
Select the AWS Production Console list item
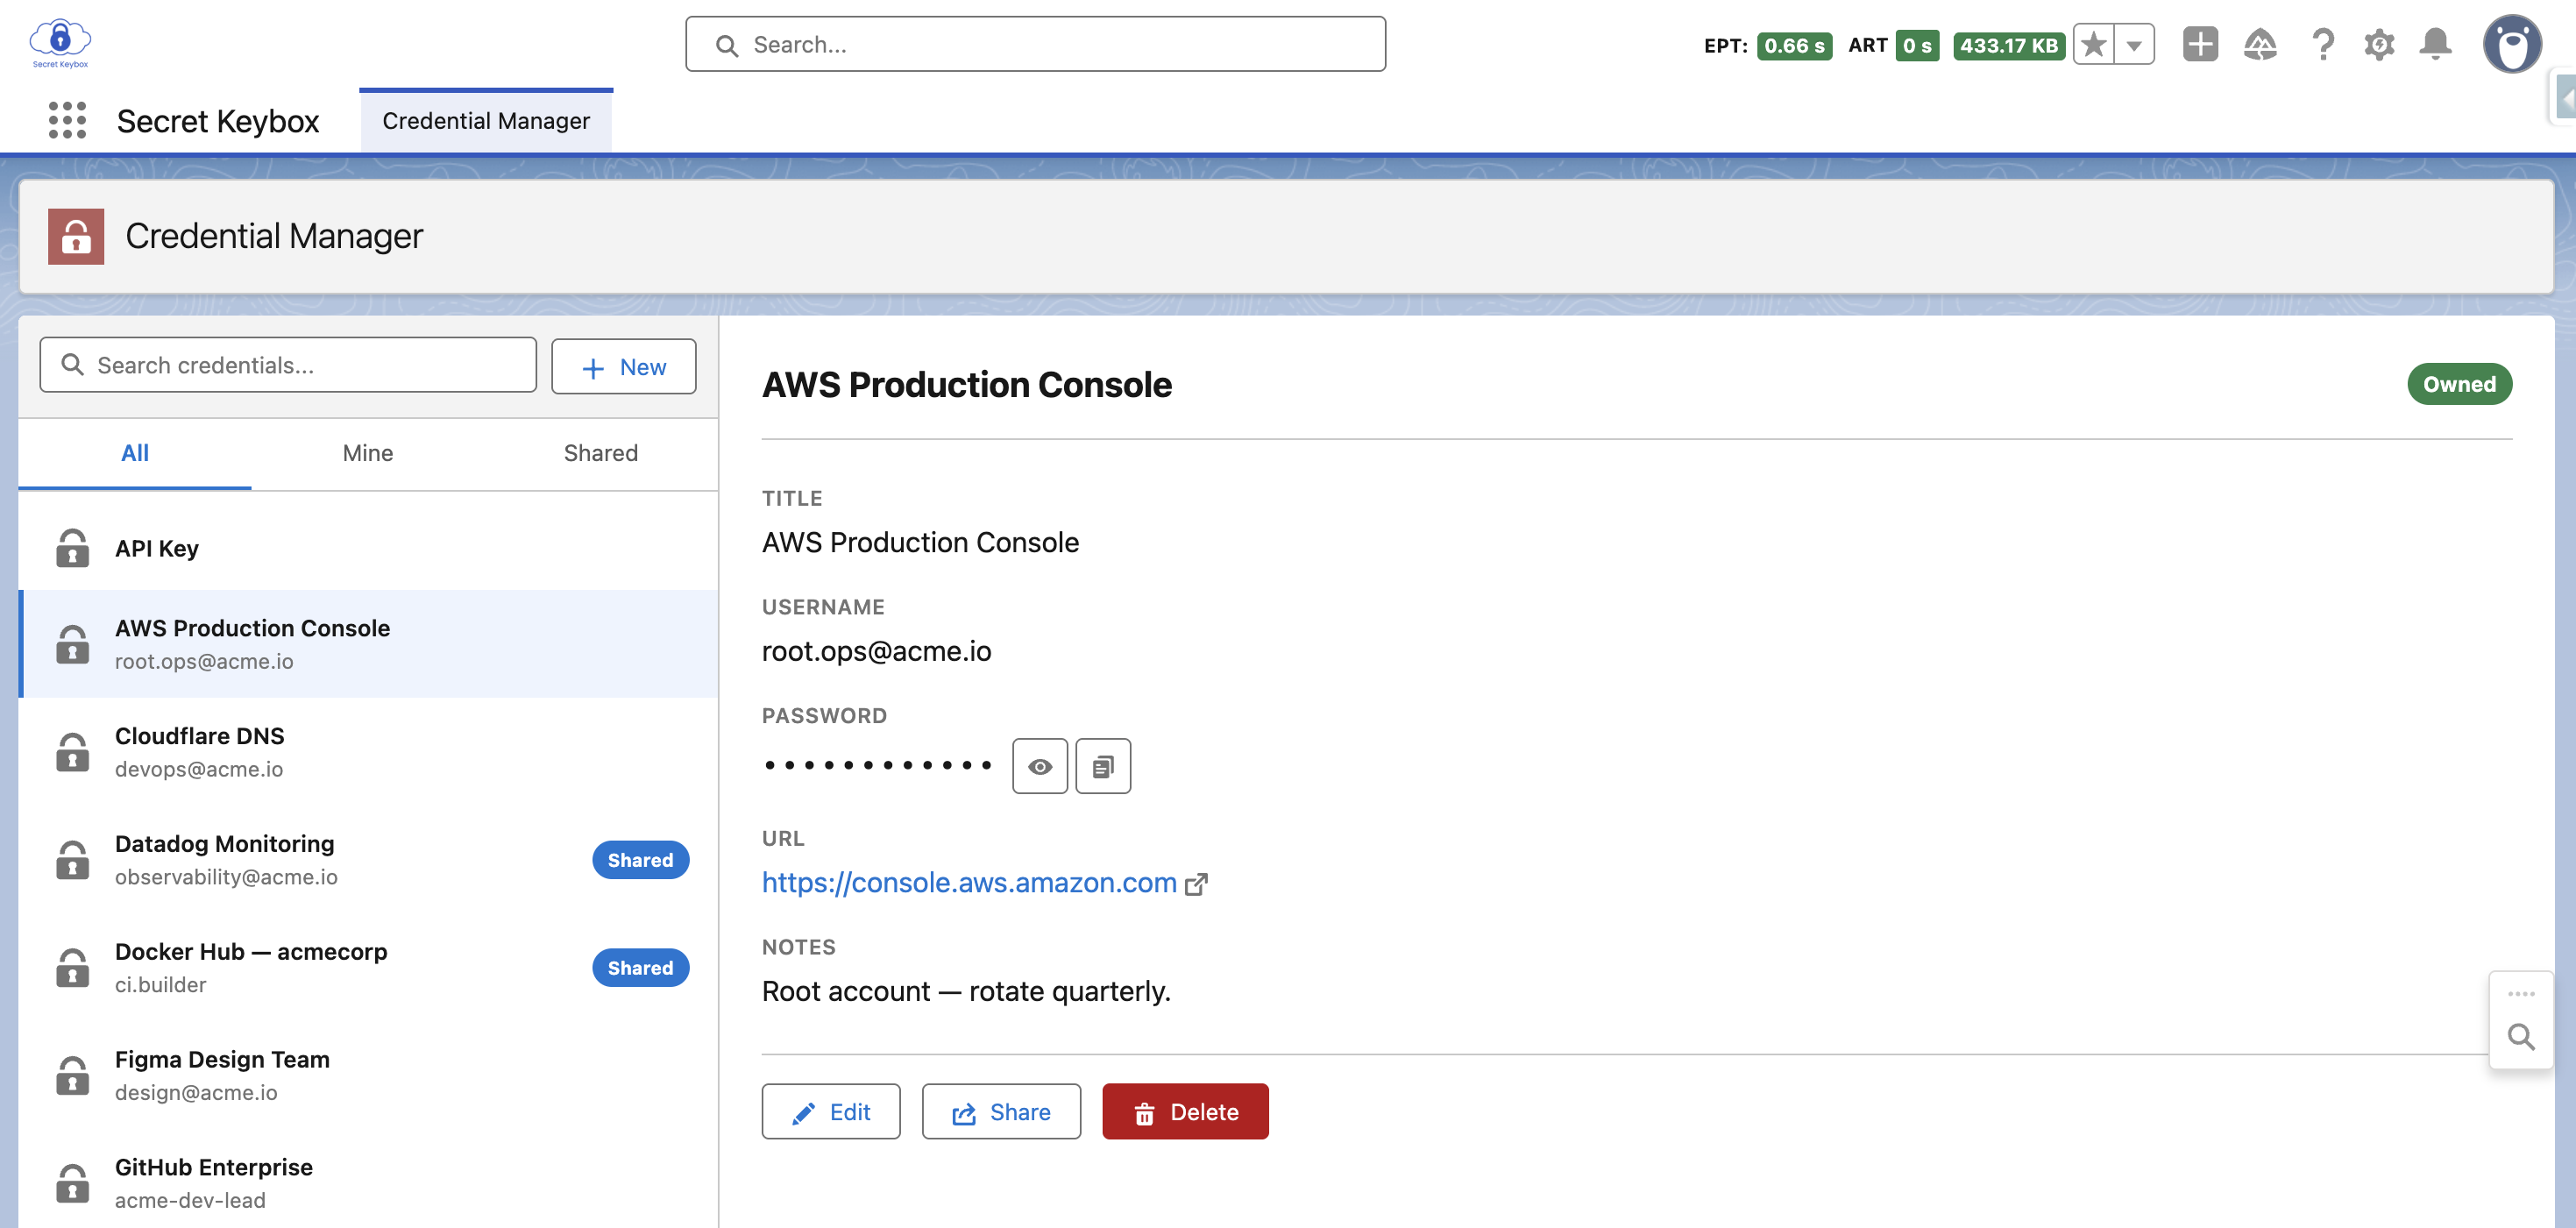(x=368, y=644)
